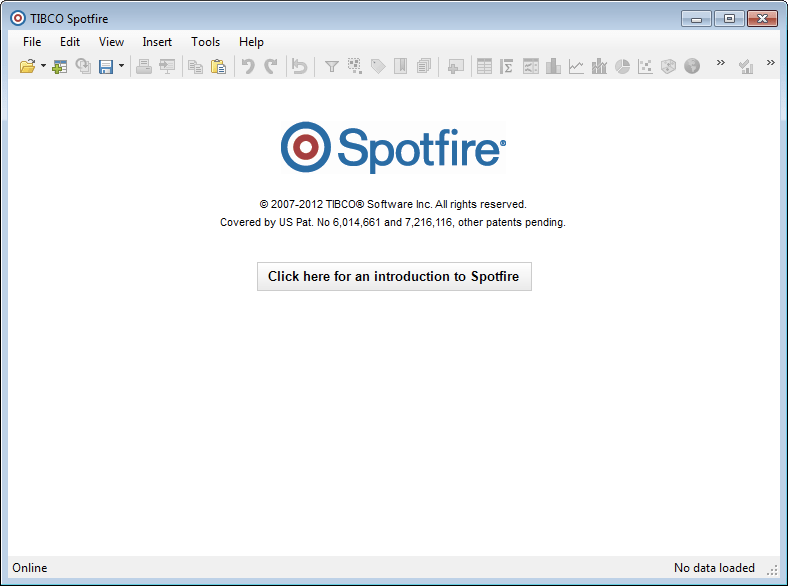Open the Tools menu

(206, 42)
